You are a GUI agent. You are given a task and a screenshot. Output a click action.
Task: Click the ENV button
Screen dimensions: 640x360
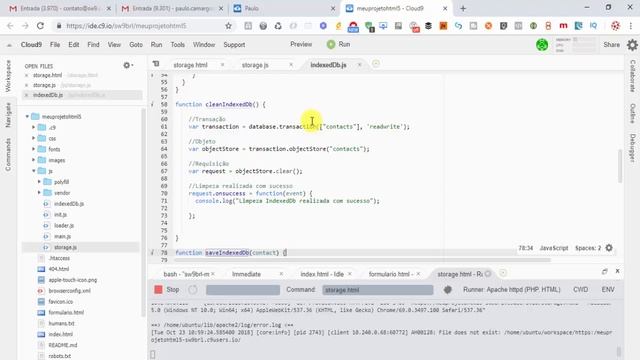pyautogui.click(x=608, y=289)
